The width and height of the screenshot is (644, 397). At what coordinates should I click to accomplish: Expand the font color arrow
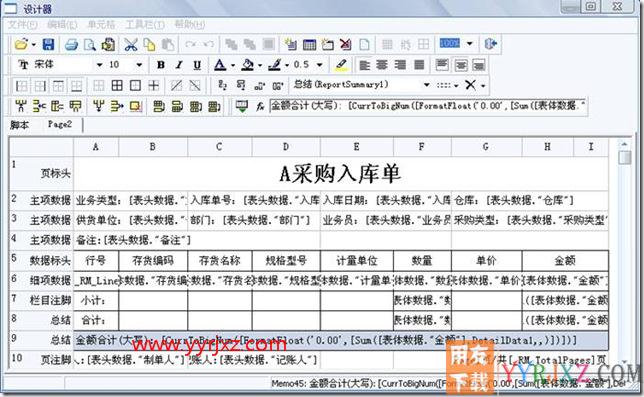click(x=232, y=65)
